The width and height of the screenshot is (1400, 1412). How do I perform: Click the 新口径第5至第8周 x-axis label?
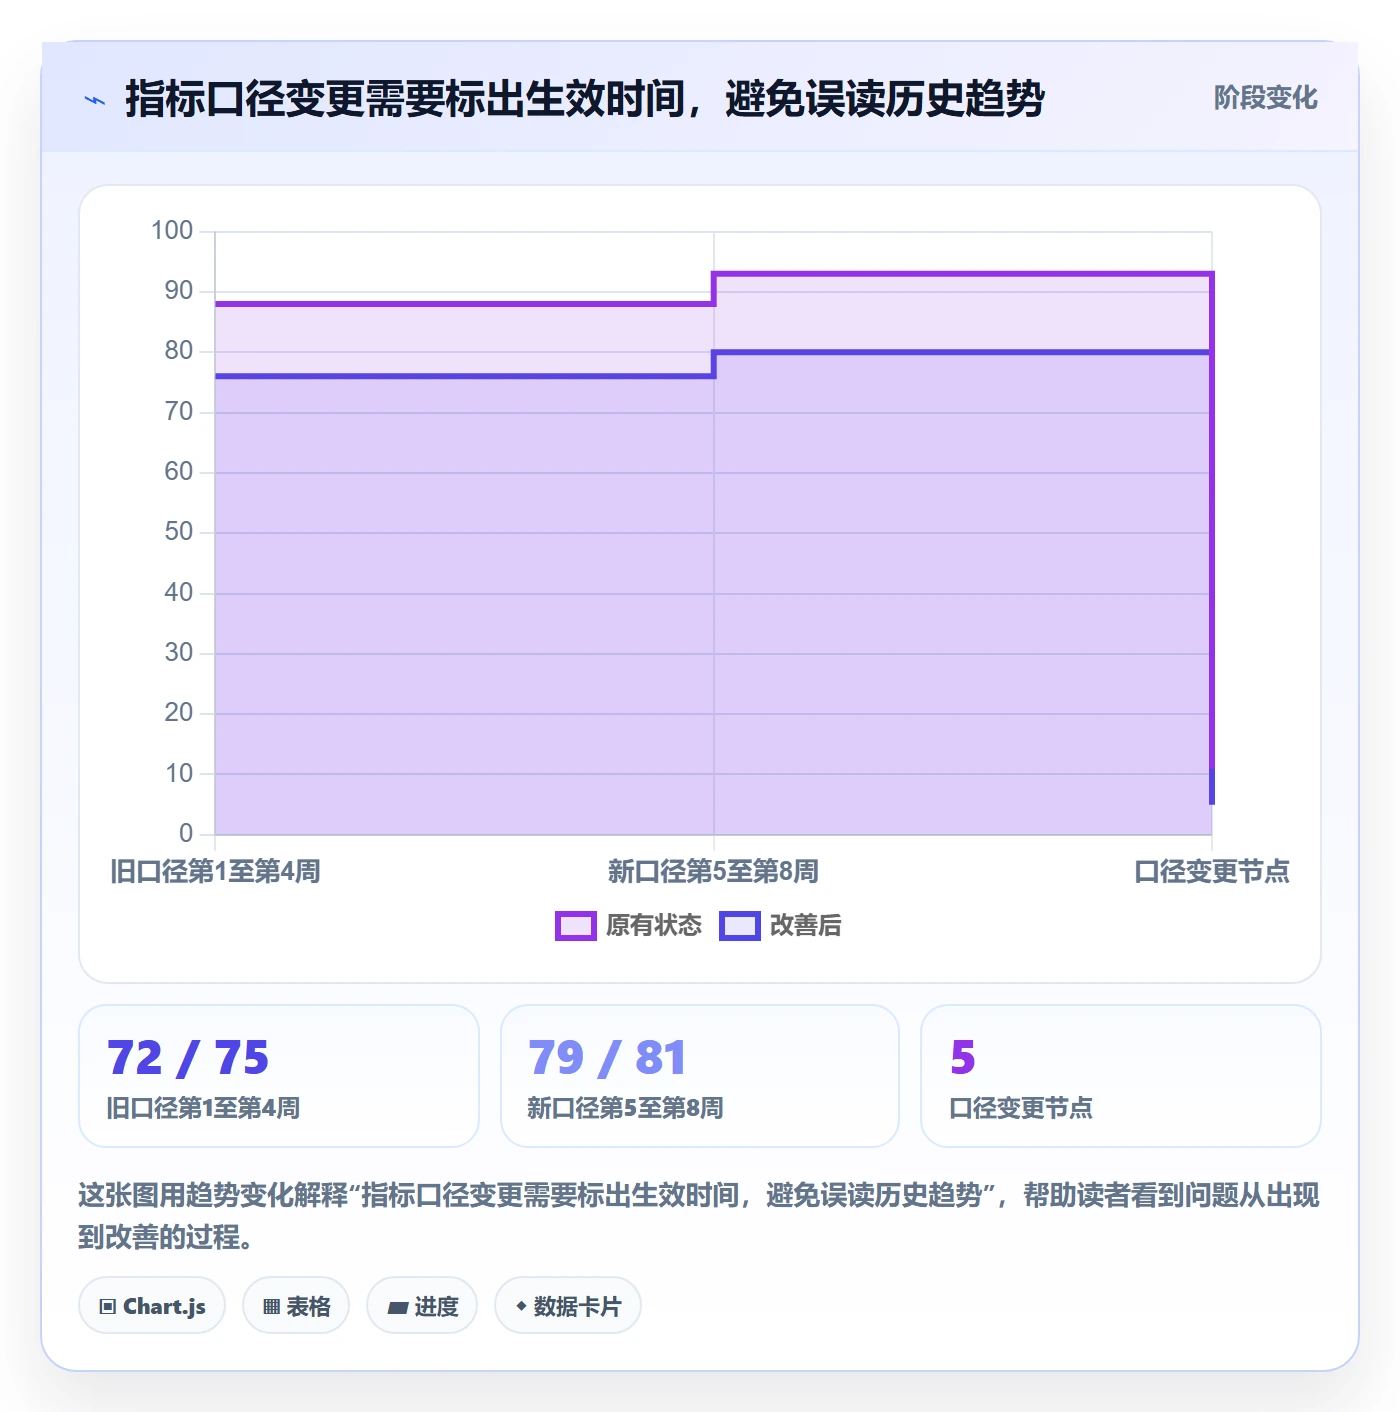(713, 872)
